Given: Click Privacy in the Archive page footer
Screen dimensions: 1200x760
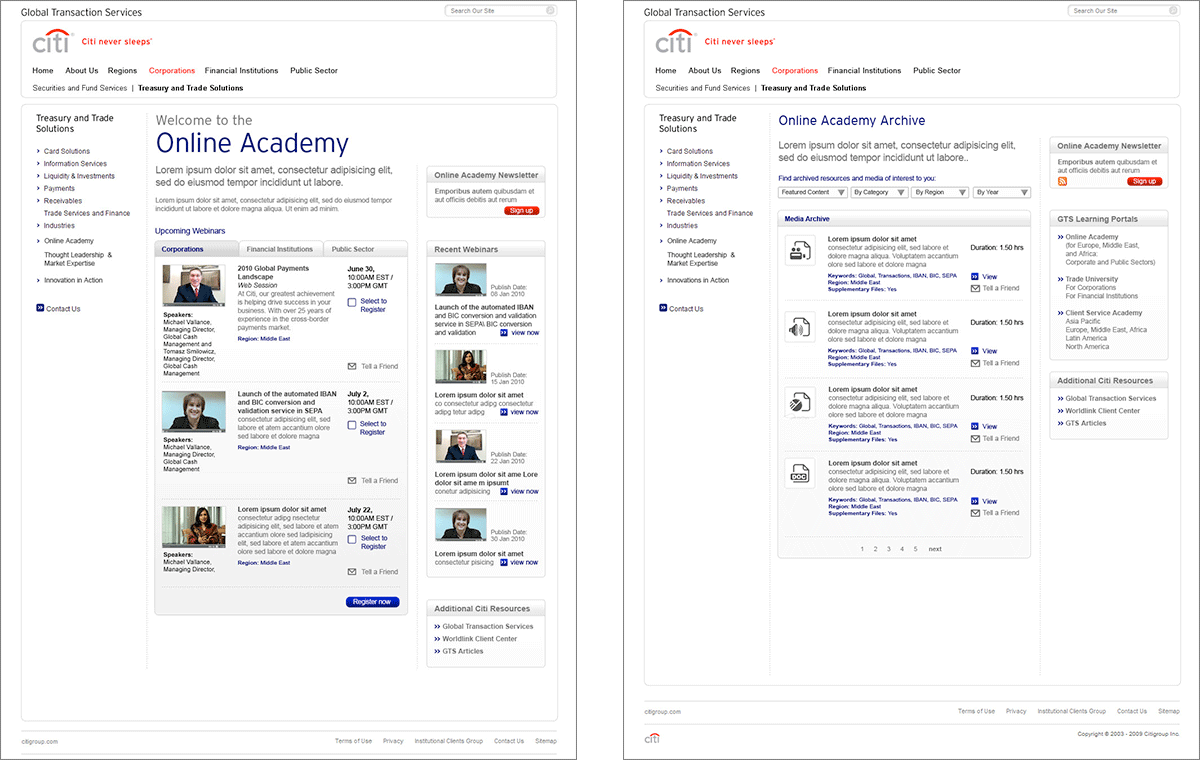Looking at the screenshot, I should (1016, 711).
